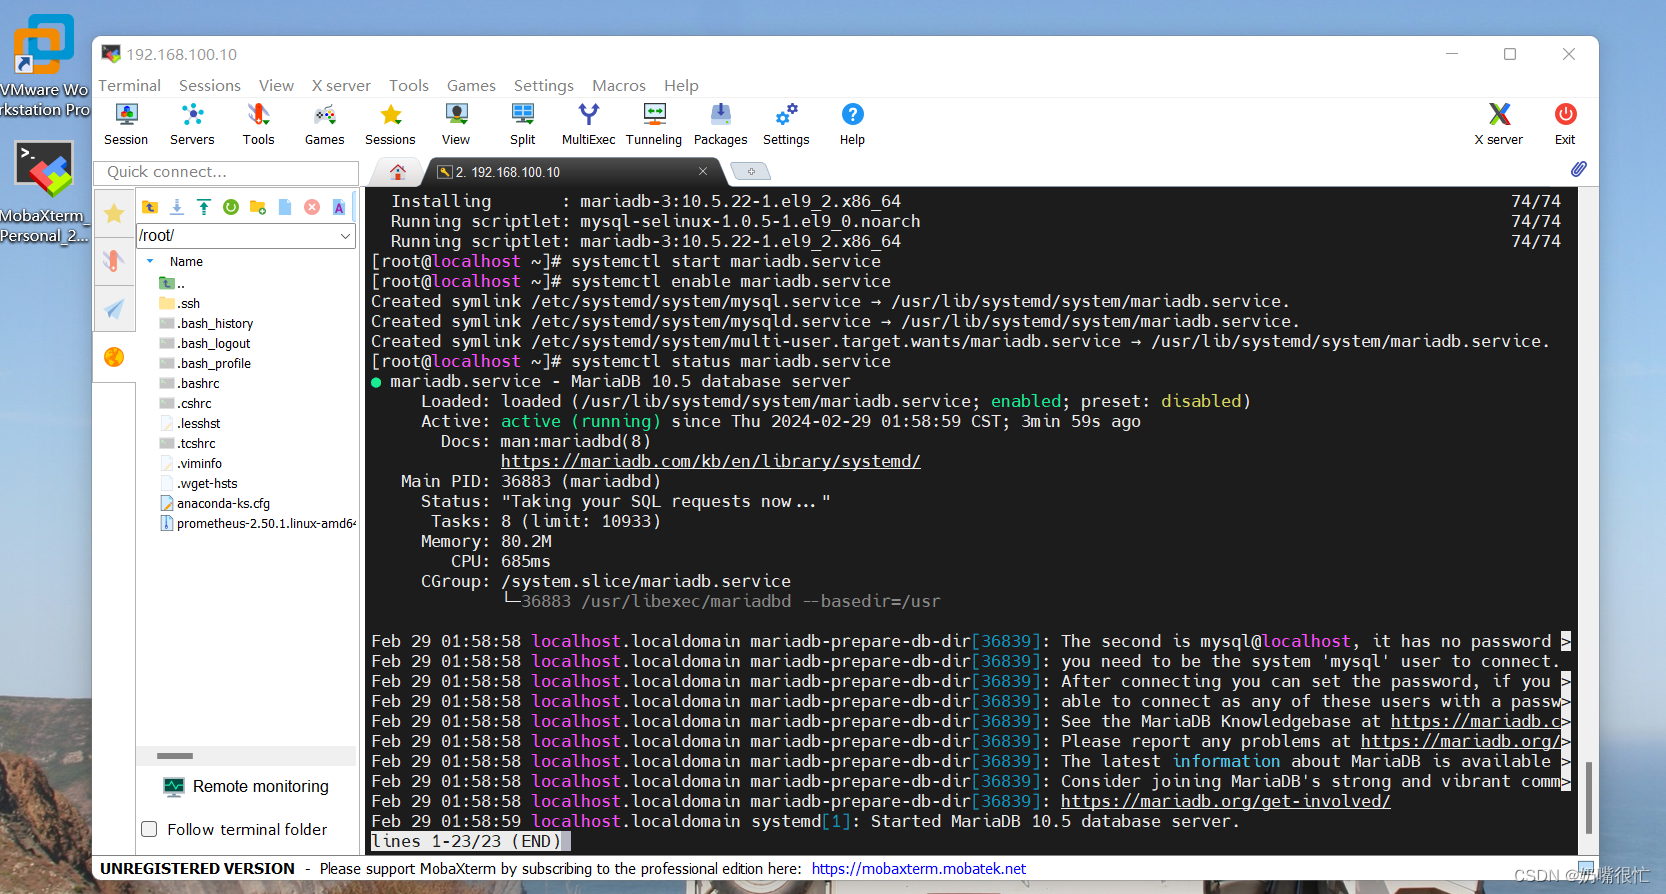This screenshot has height=894, width=1666.
Task: Select the .viminfo file
Action: coord(191,463)
